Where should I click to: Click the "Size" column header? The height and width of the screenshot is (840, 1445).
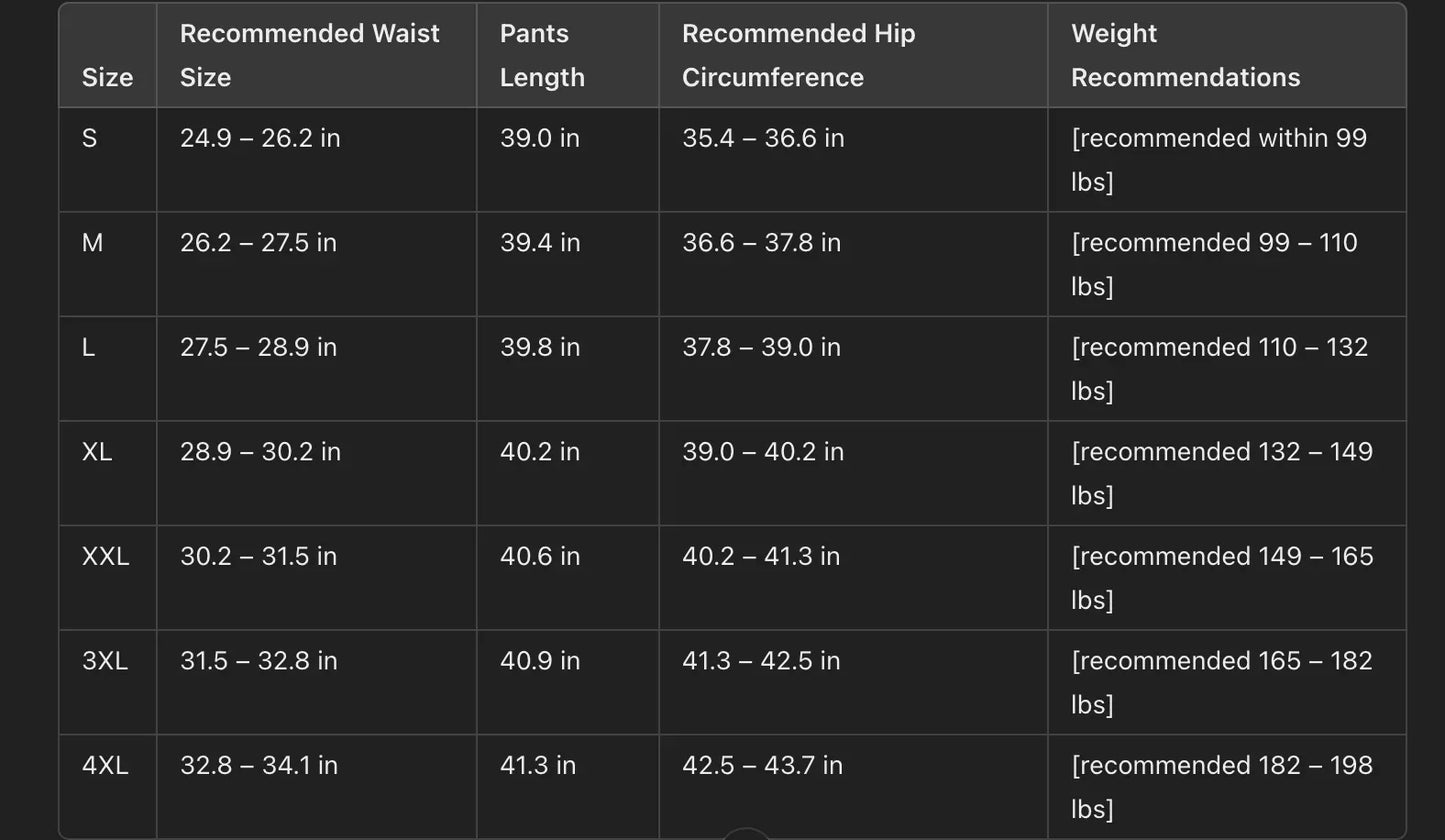pos(107,77)
